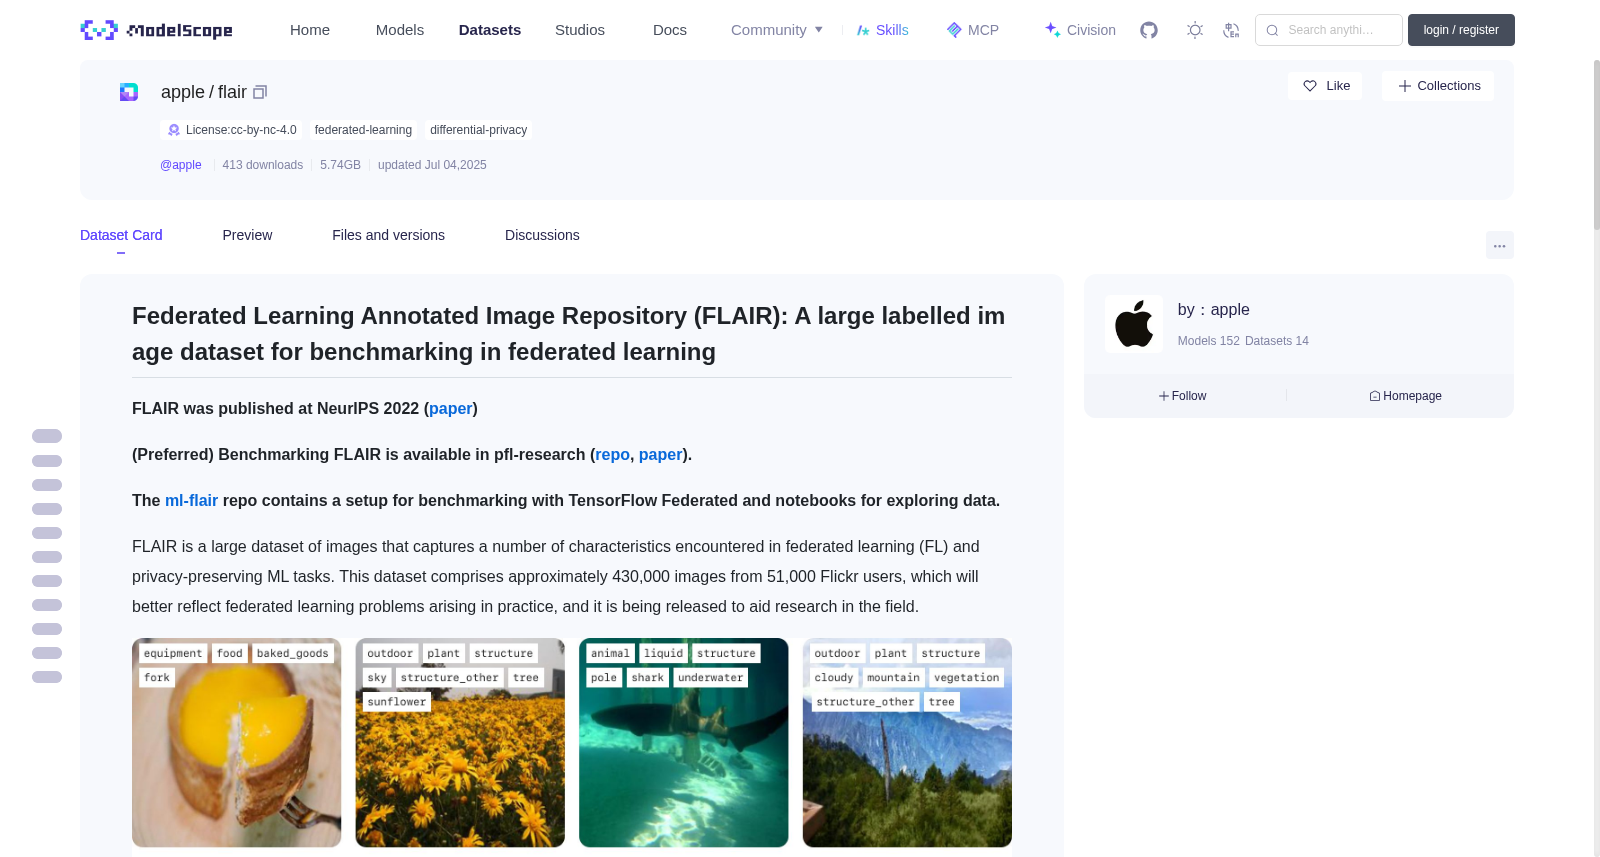Switch language with the translate icon

coord(1232,30)
